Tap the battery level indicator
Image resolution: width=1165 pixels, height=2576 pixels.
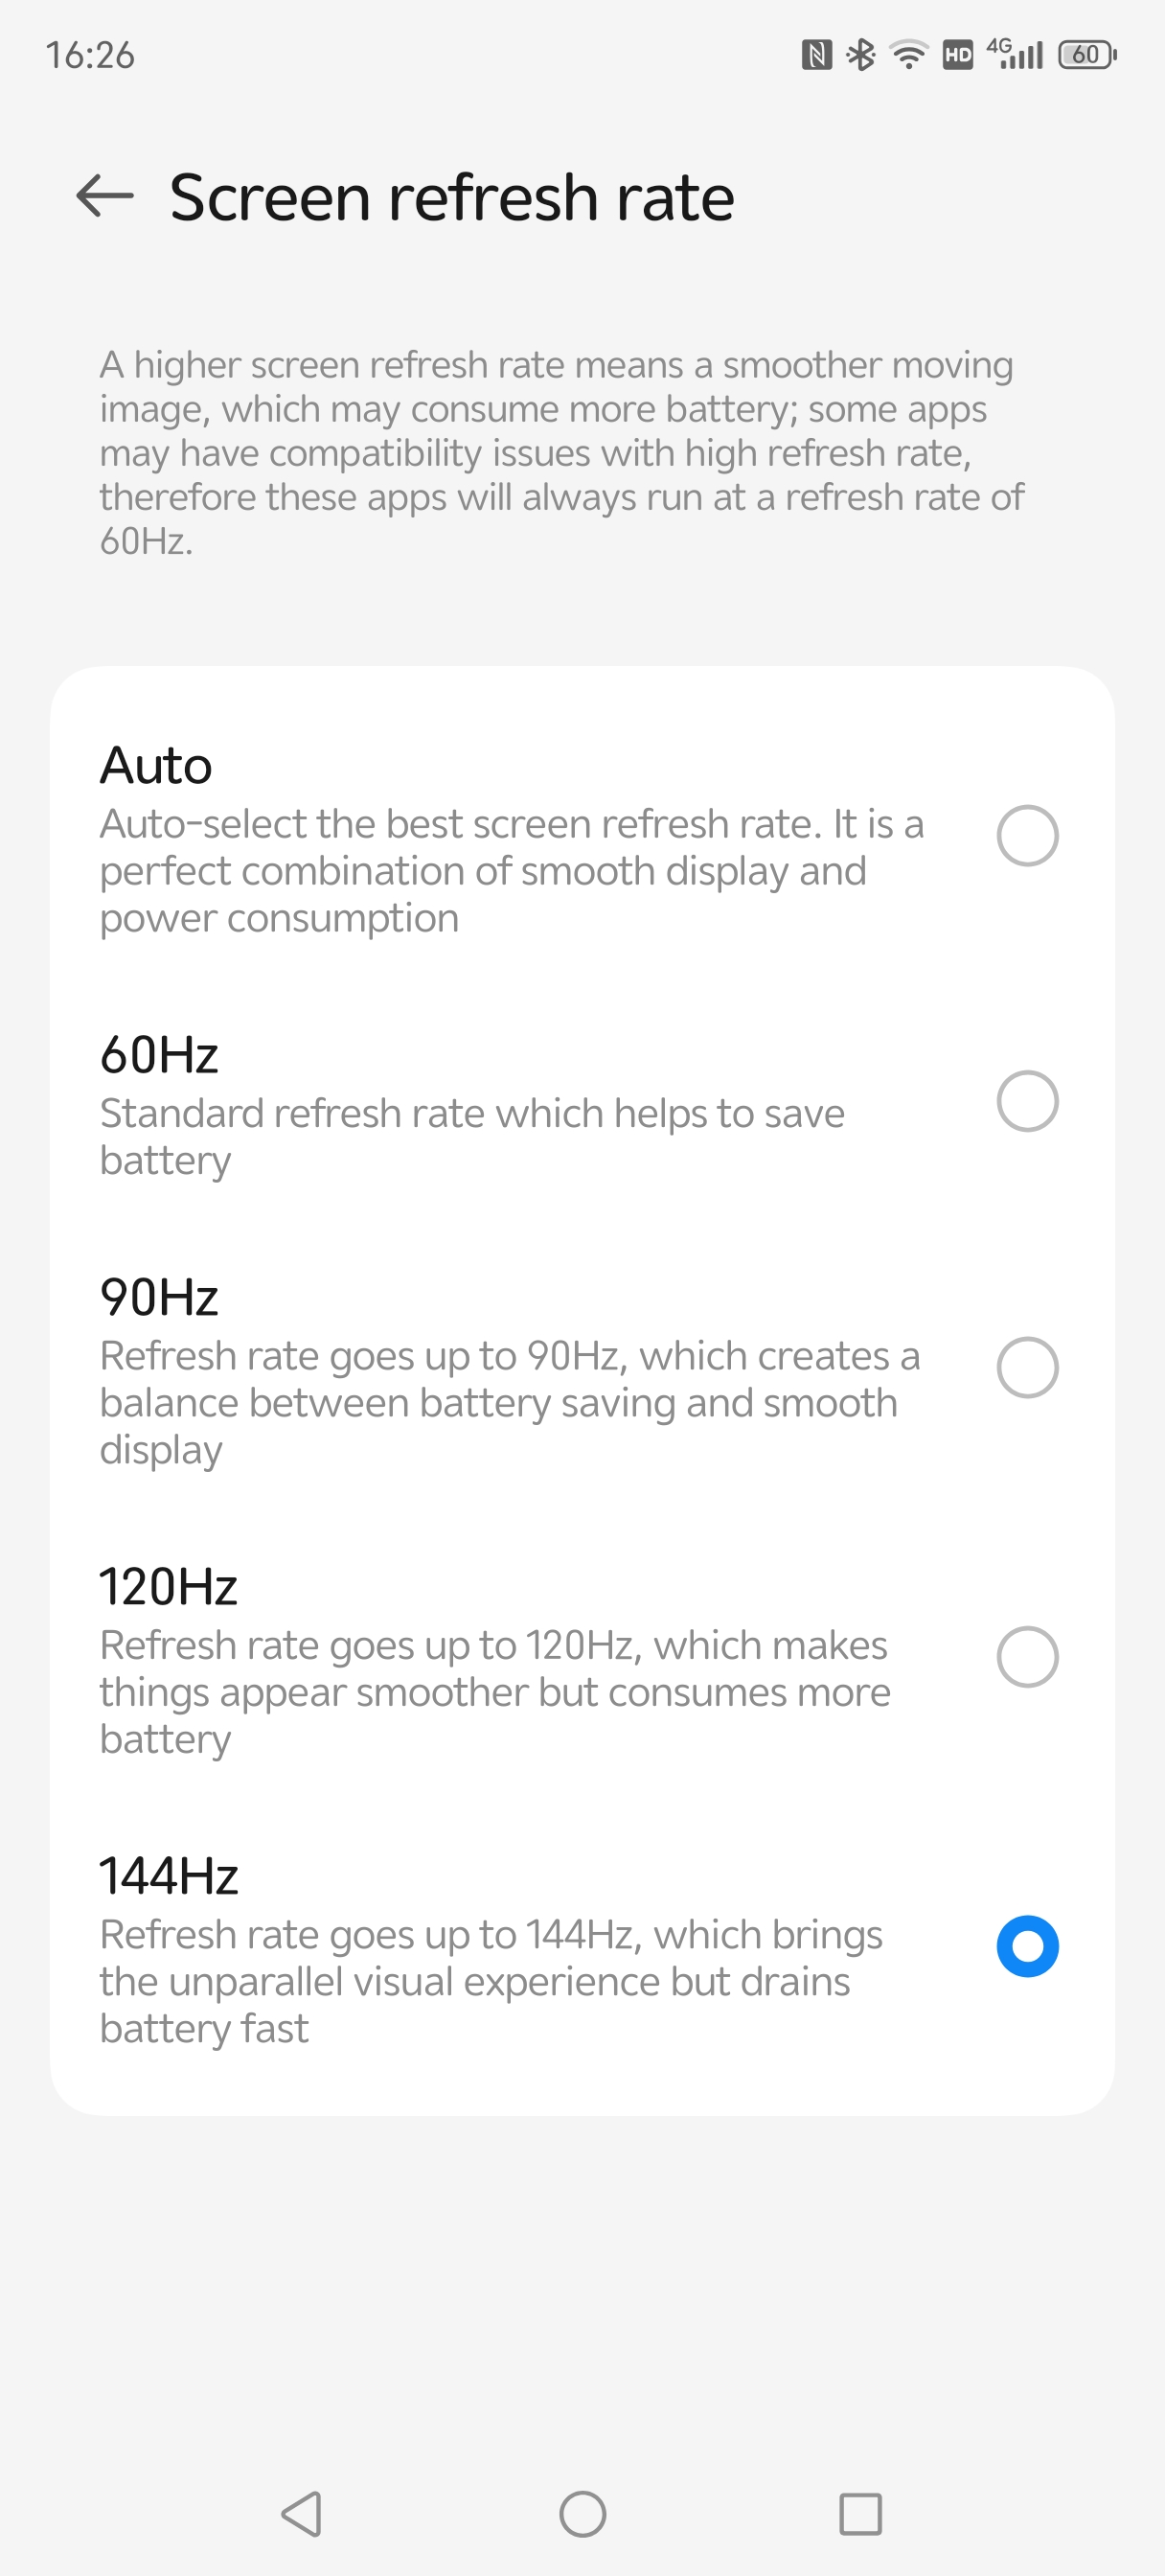[x=1087, y=54]
